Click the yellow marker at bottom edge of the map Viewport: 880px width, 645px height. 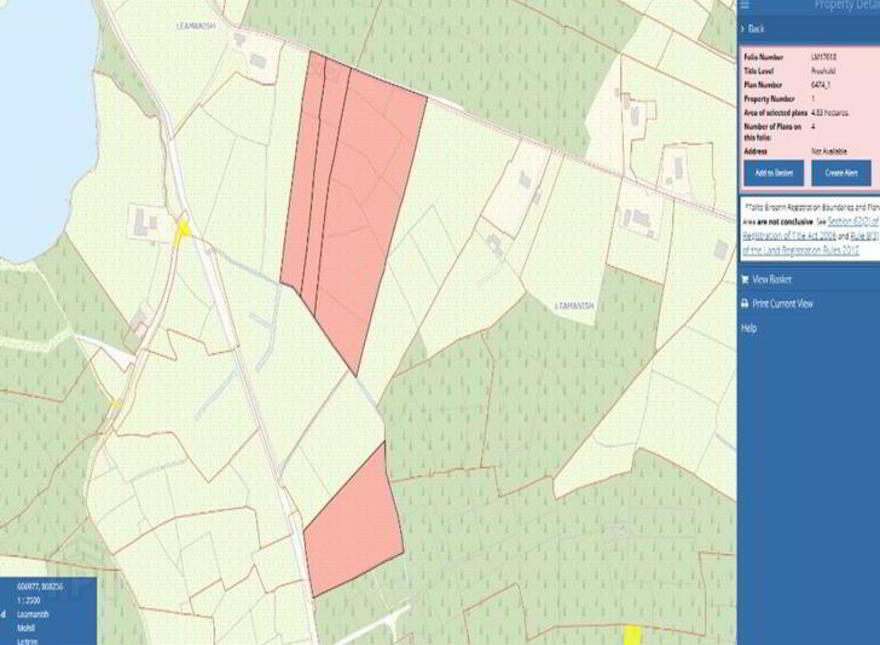[x=632, y=636]
